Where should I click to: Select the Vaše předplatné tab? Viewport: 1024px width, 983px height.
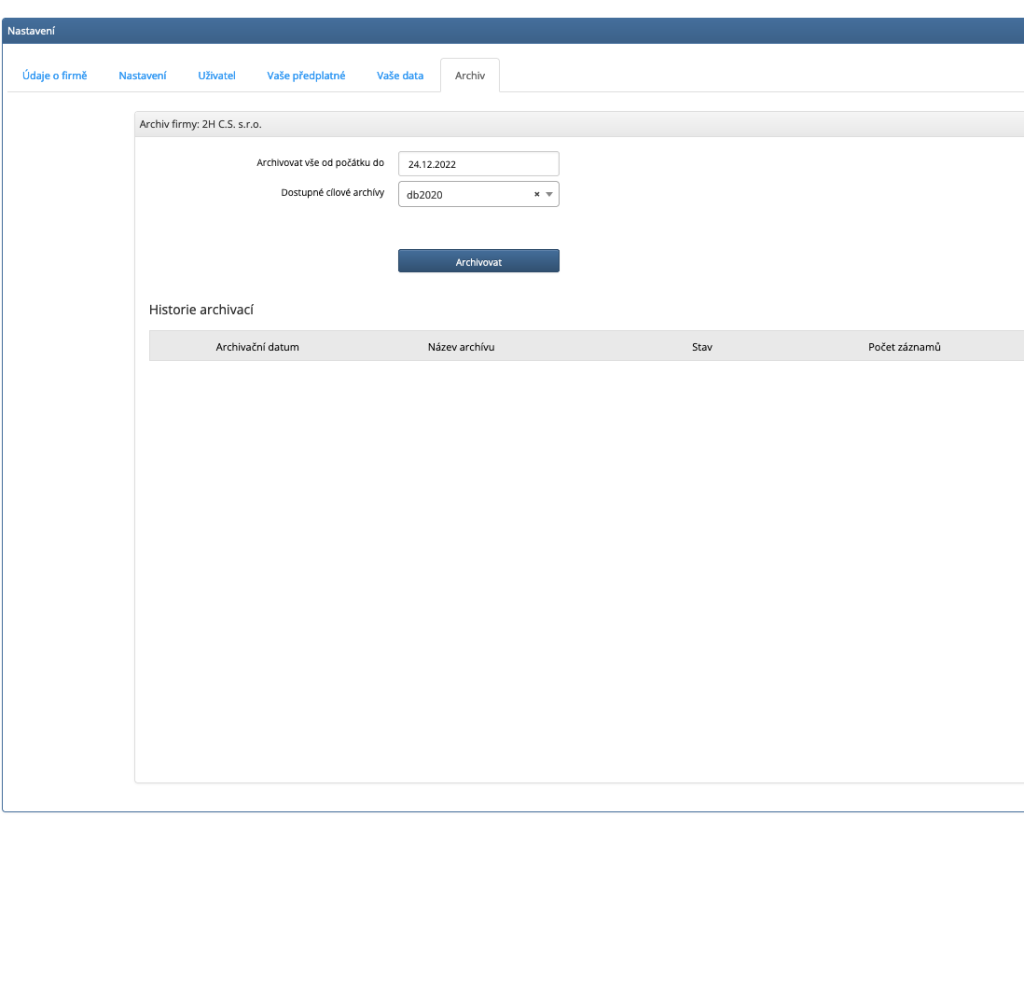coord(306,76)
